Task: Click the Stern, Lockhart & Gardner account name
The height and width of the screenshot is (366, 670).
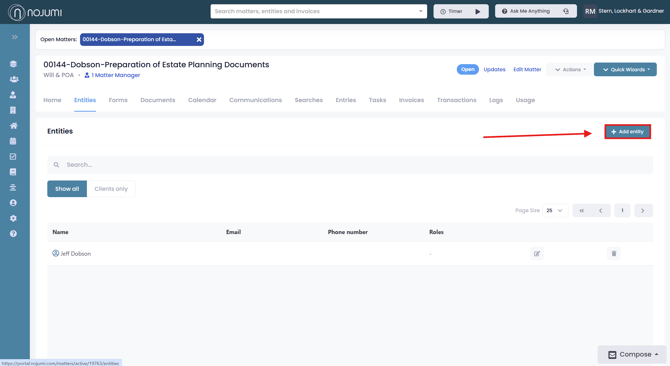Action: (631, 11)
